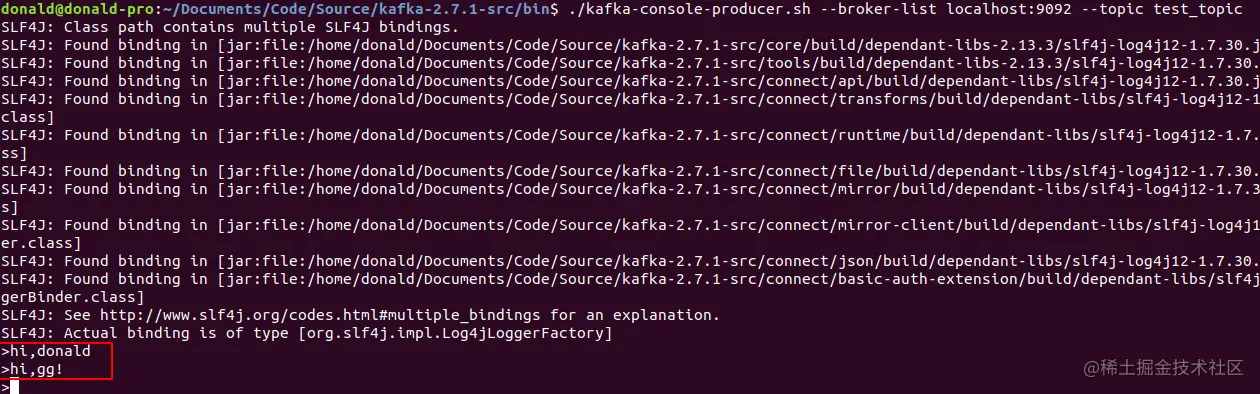The height and width of the screenshot is (394, 1260).
Task: Click the connect/json binding line
Action: (630, 261)
